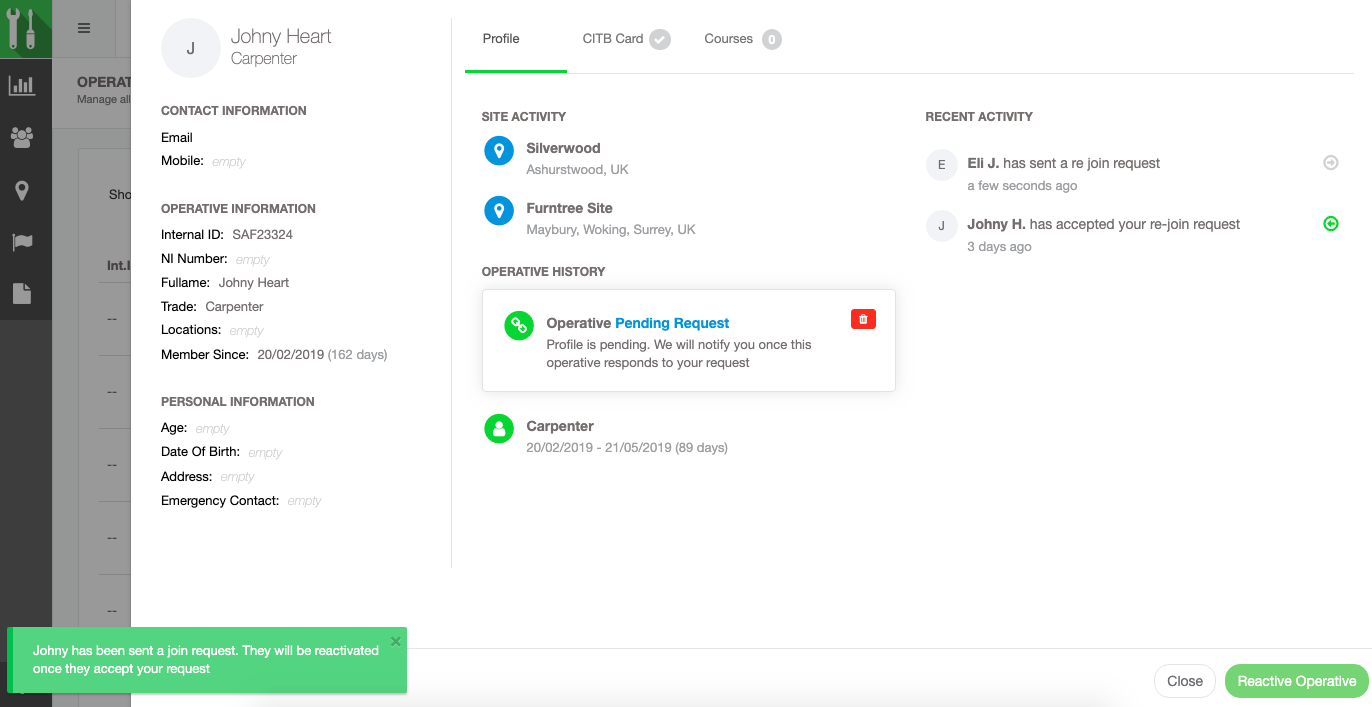Delete the pending request via red trash icon
This screenshot has width=1372, height=707.
pyautogui.click(x=863, y=319)
